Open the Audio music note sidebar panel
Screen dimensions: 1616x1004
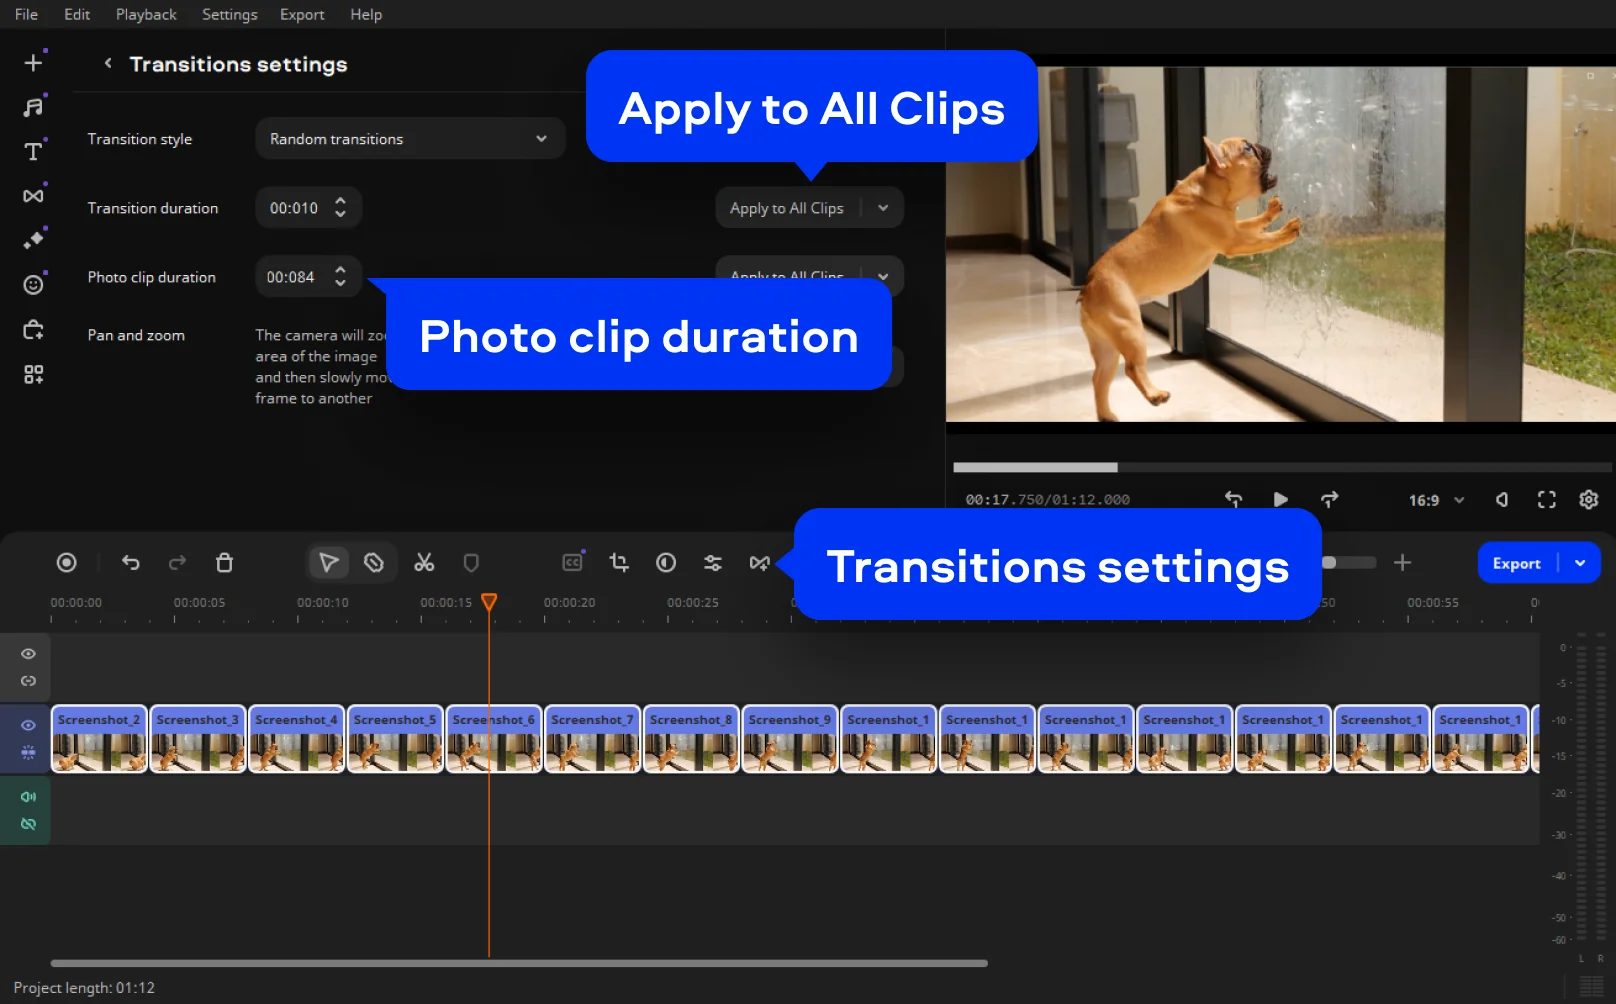pos(33,107)
